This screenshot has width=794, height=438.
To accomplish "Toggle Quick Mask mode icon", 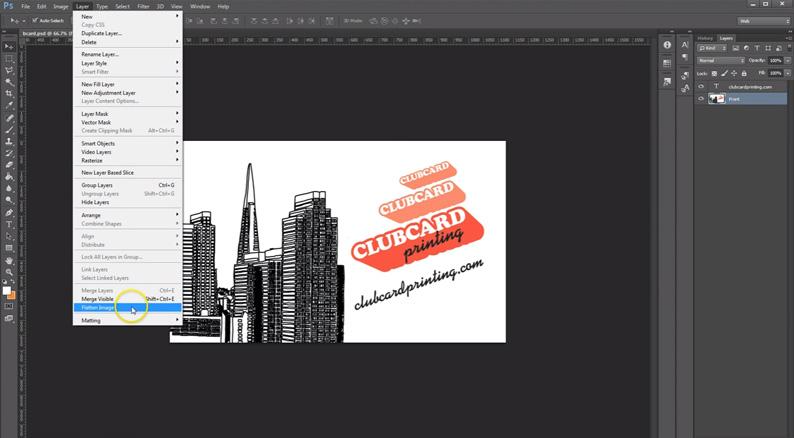I will click(x=9, y=306).
